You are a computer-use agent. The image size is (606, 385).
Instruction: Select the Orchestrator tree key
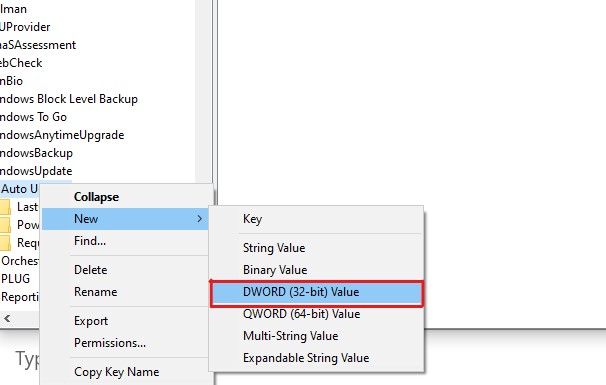[19, 261]
